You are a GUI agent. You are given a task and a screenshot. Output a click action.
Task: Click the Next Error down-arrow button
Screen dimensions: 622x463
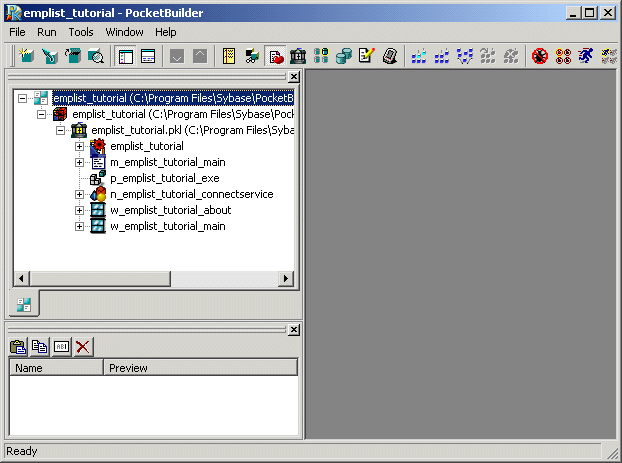[x=177, y=56]
